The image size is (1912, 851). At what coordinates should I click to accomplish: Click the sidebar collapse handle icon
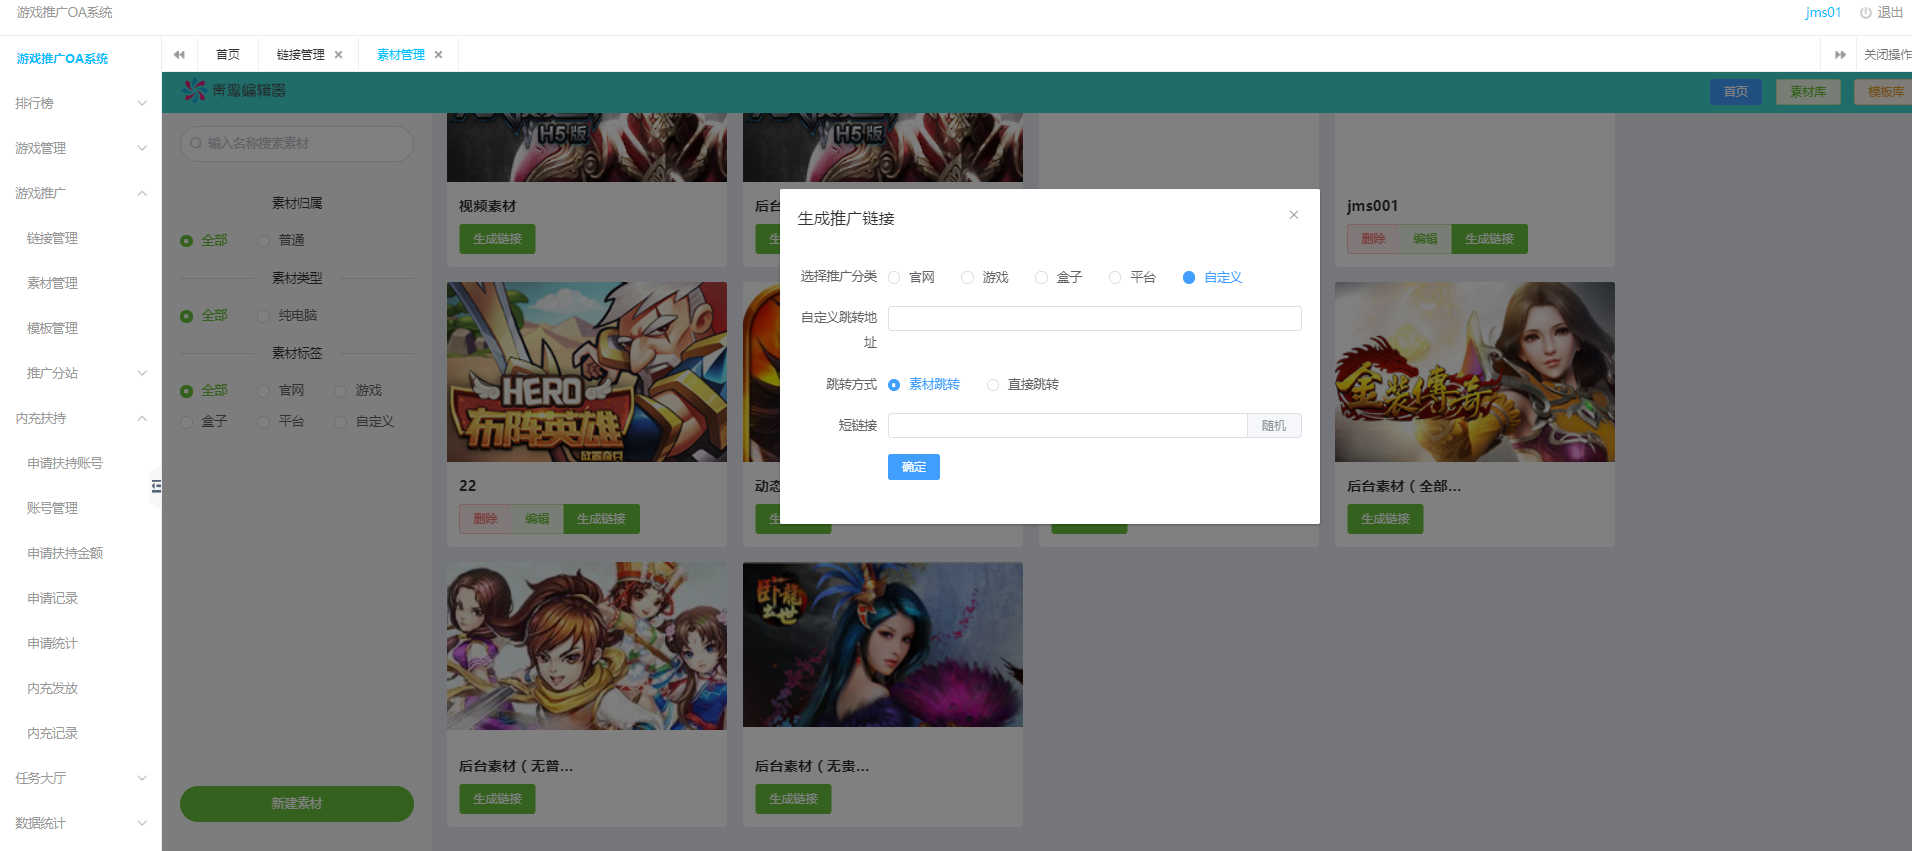click(x=156, y=487)
